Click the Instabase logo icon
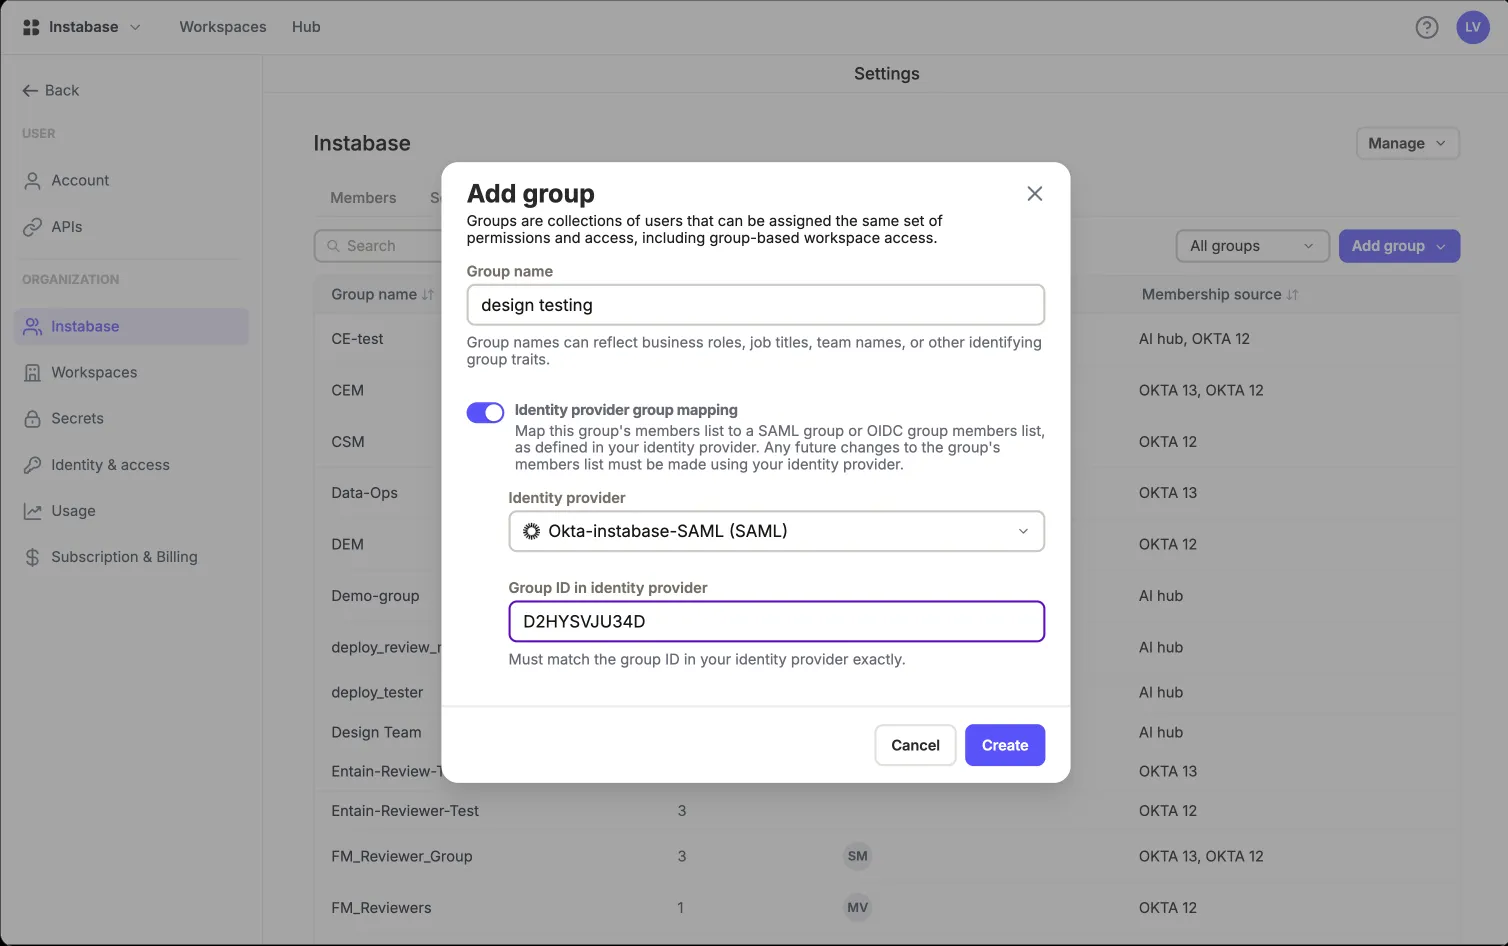 pyautogui.click(x=31, y=27)
